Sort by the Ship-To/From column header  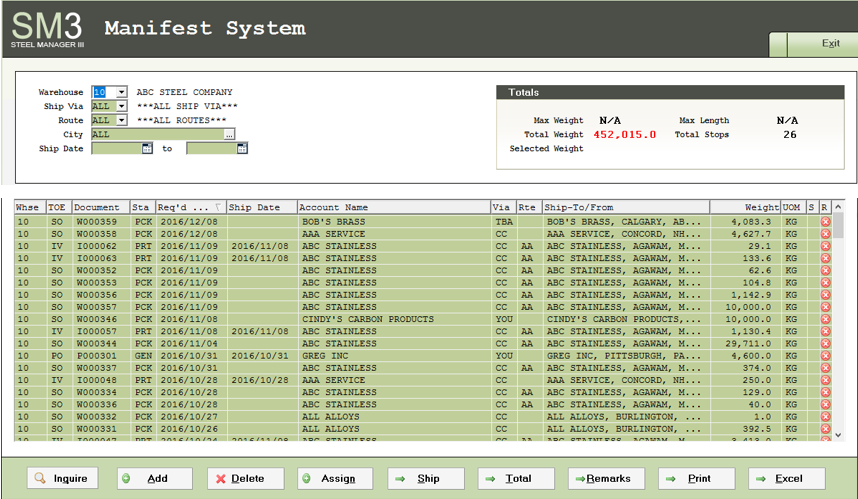626,207
